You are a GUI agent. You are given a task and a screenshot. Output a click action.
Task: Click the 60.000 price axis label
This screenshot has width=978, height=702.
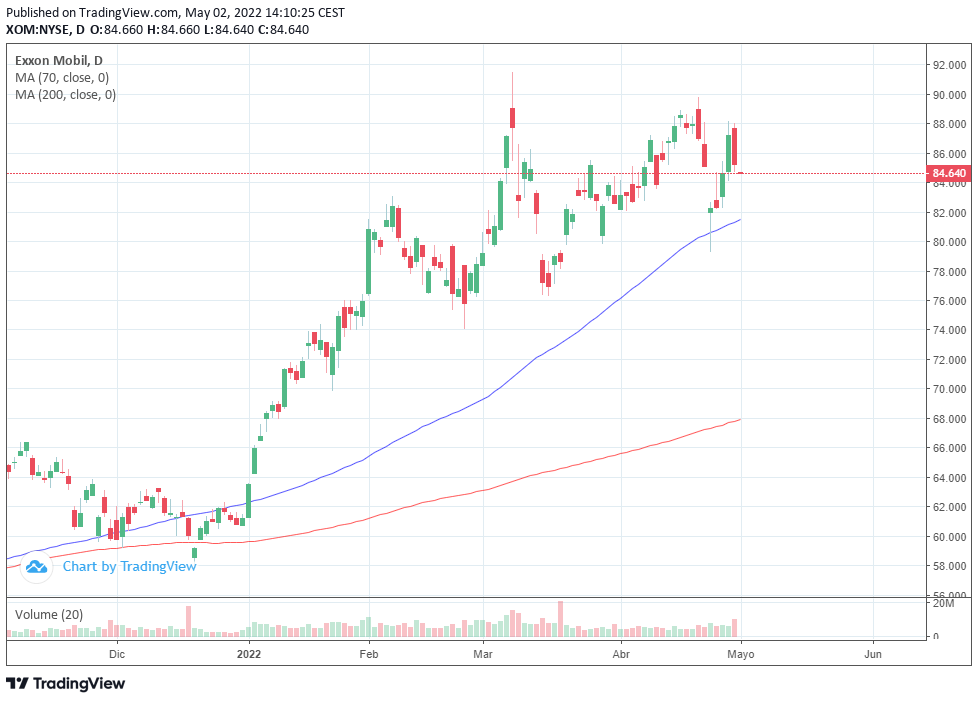(949, 537)
